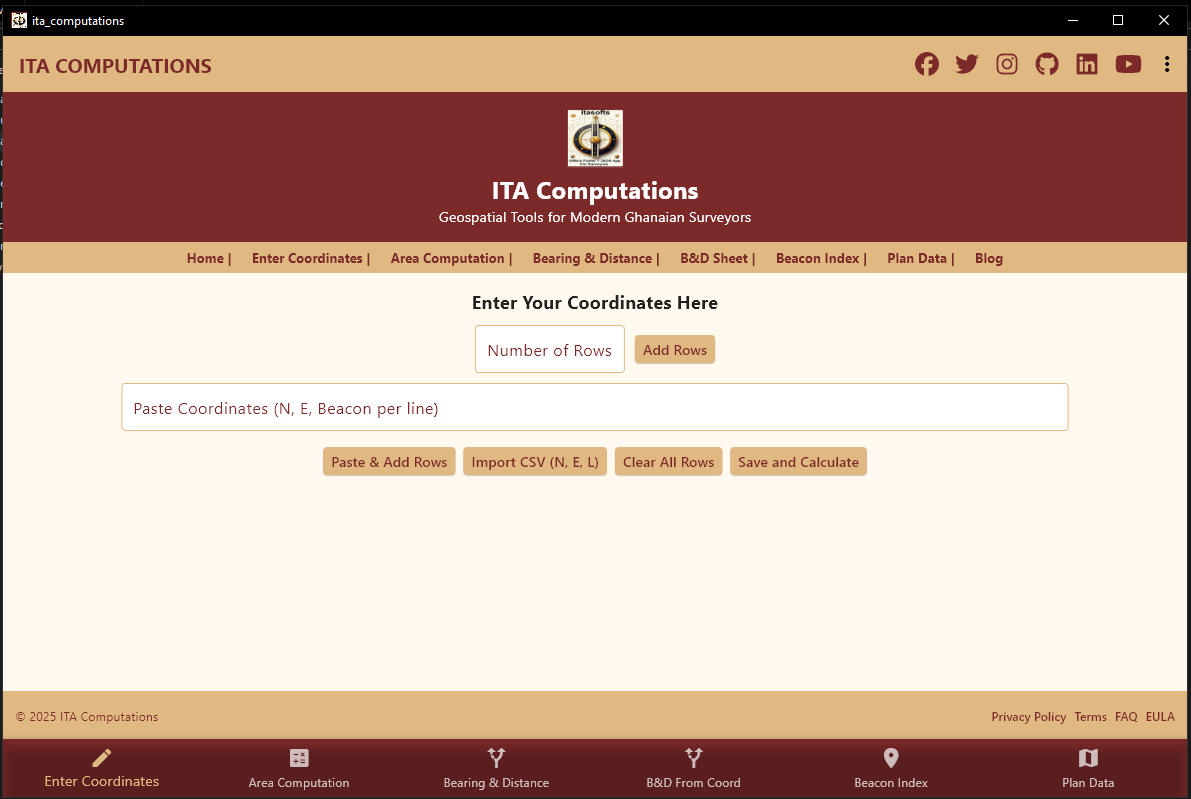
Task: Open Beacon Index in top navigation menu
Action: tap(817, 258)
